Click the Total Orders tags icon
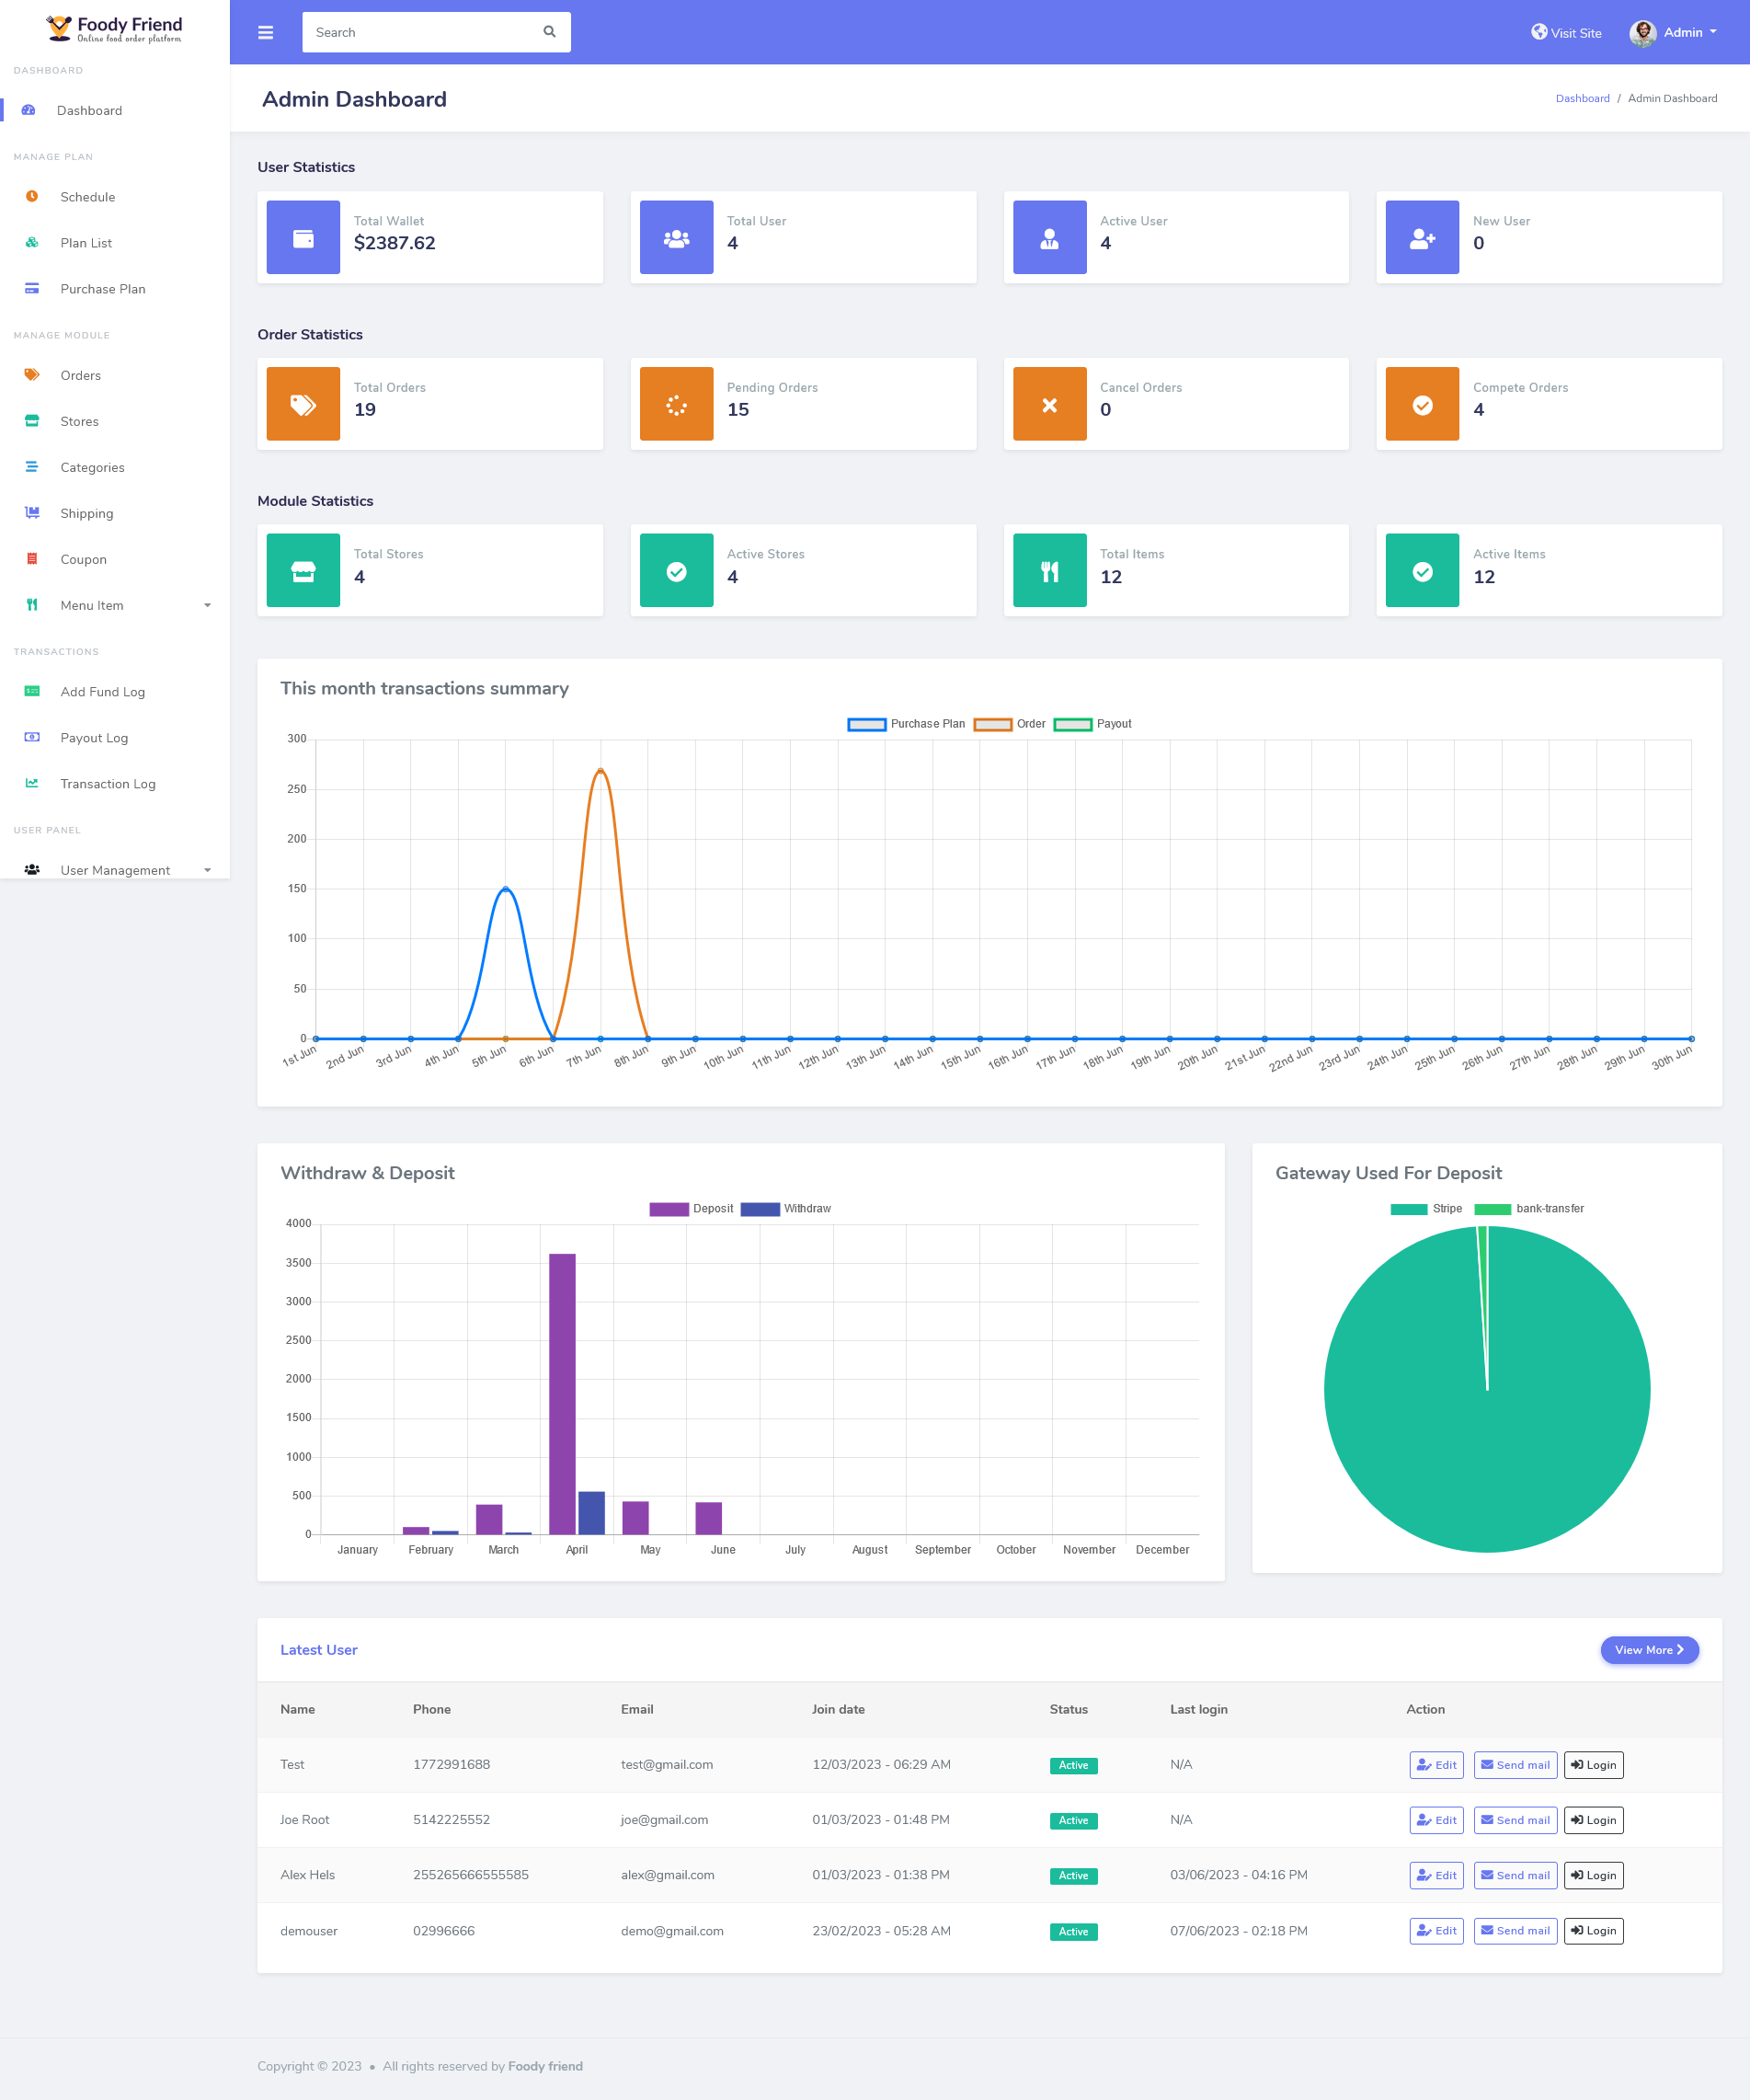The image size is (1750, 2100). [x=303, y=405]
